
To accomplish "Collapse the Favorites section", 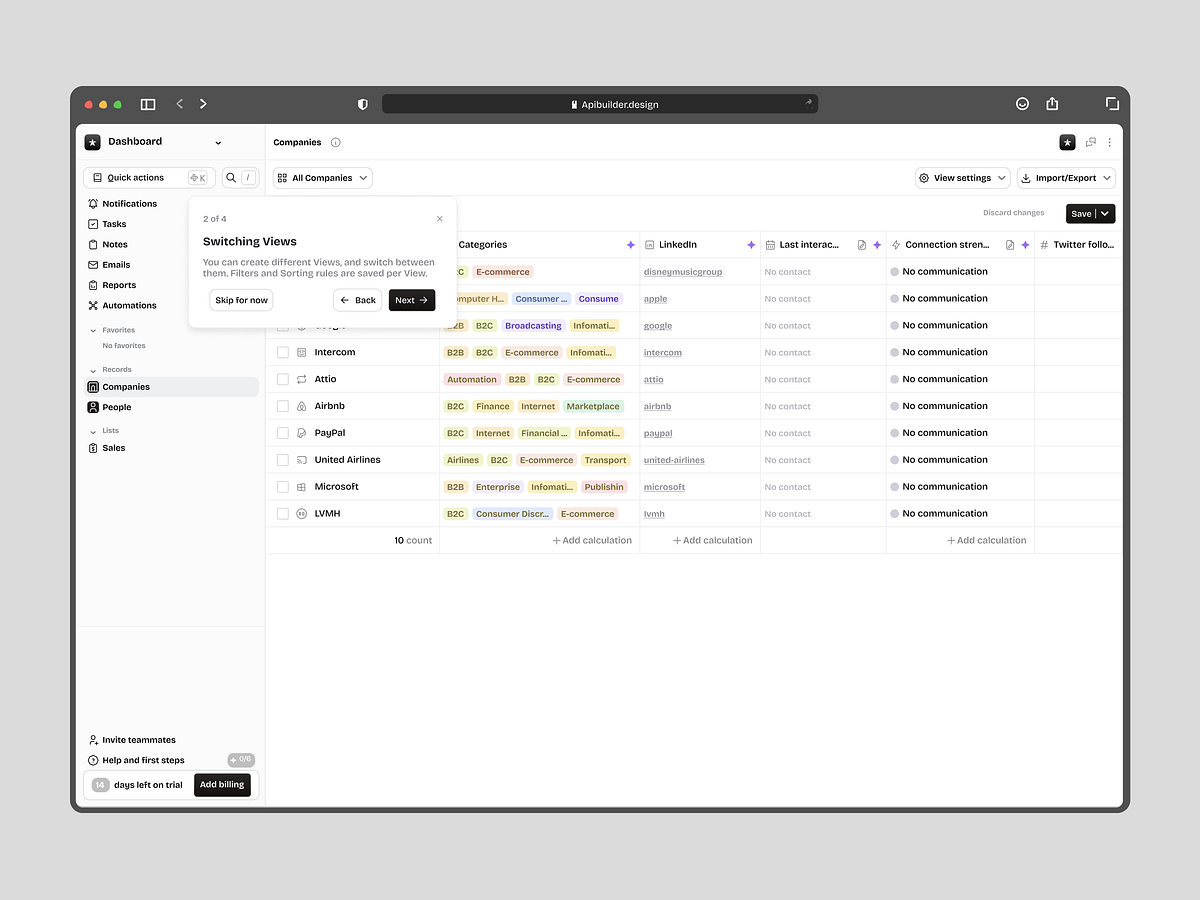I will [92, 329].
